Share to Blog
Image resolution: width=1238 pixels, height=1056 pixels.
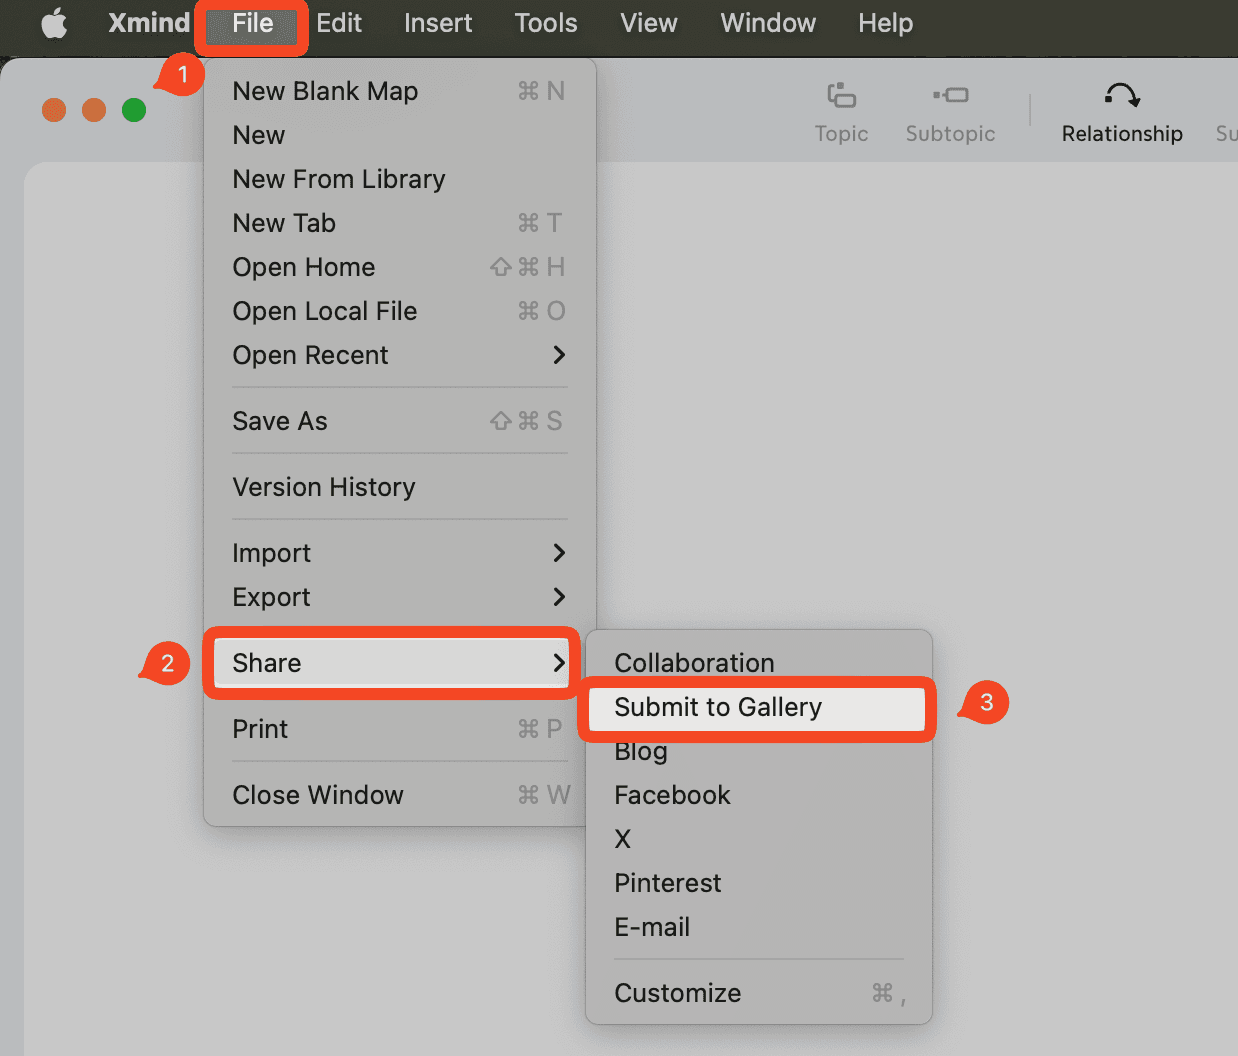pos(758,751)
